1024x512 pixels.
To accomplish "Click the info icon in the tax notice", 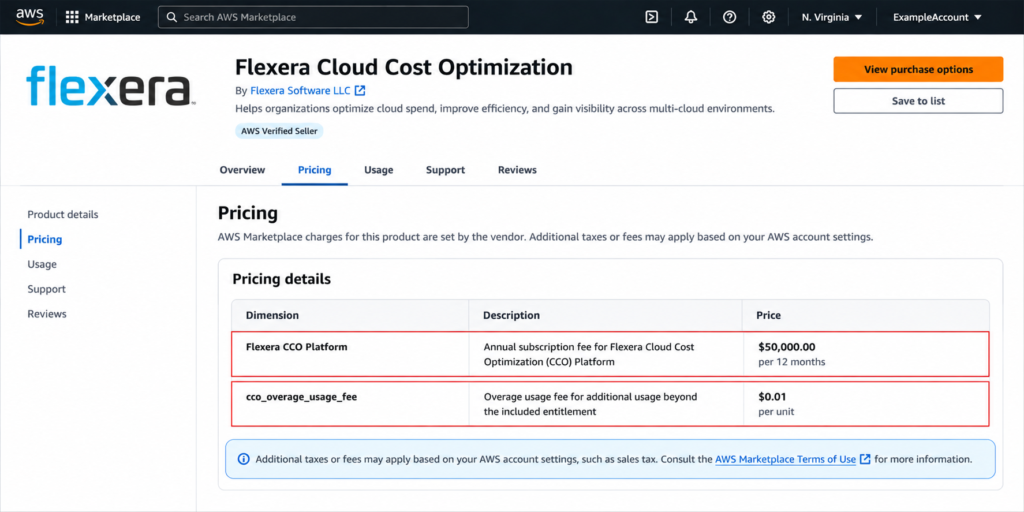I will pyautogui.click(x=244, y=459).
